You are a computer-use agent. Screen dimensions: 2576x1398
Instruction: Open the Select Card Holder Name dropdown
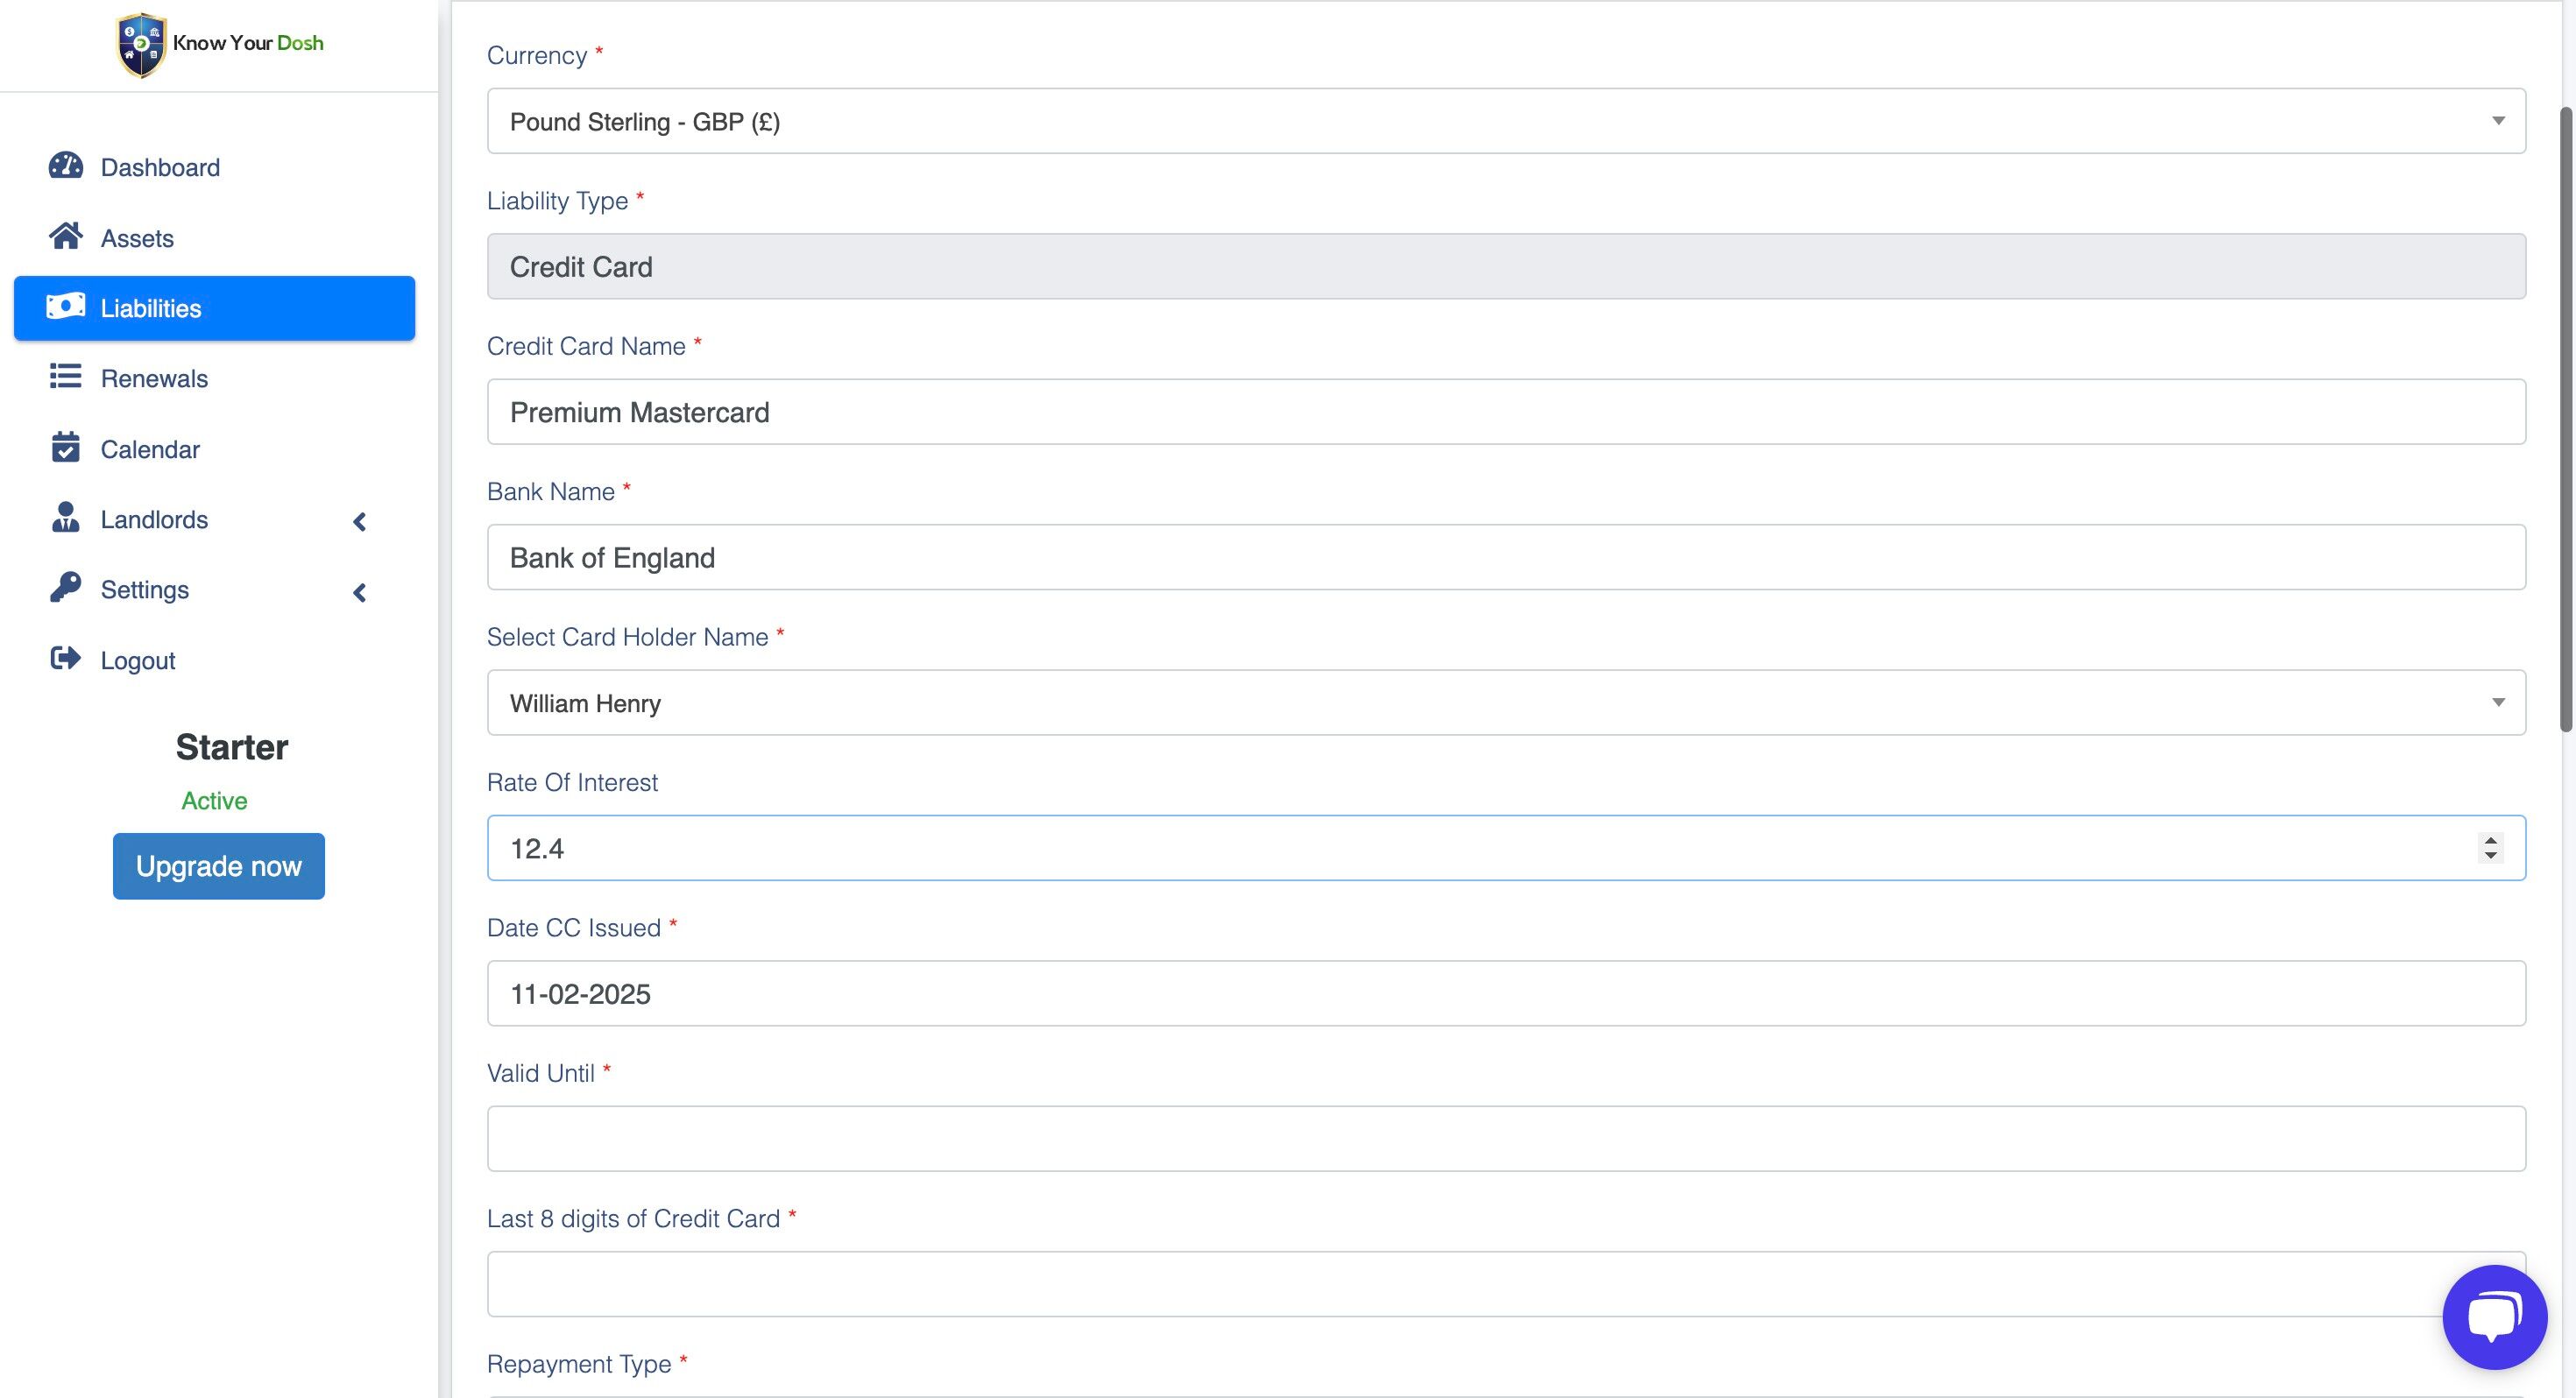1505,703
